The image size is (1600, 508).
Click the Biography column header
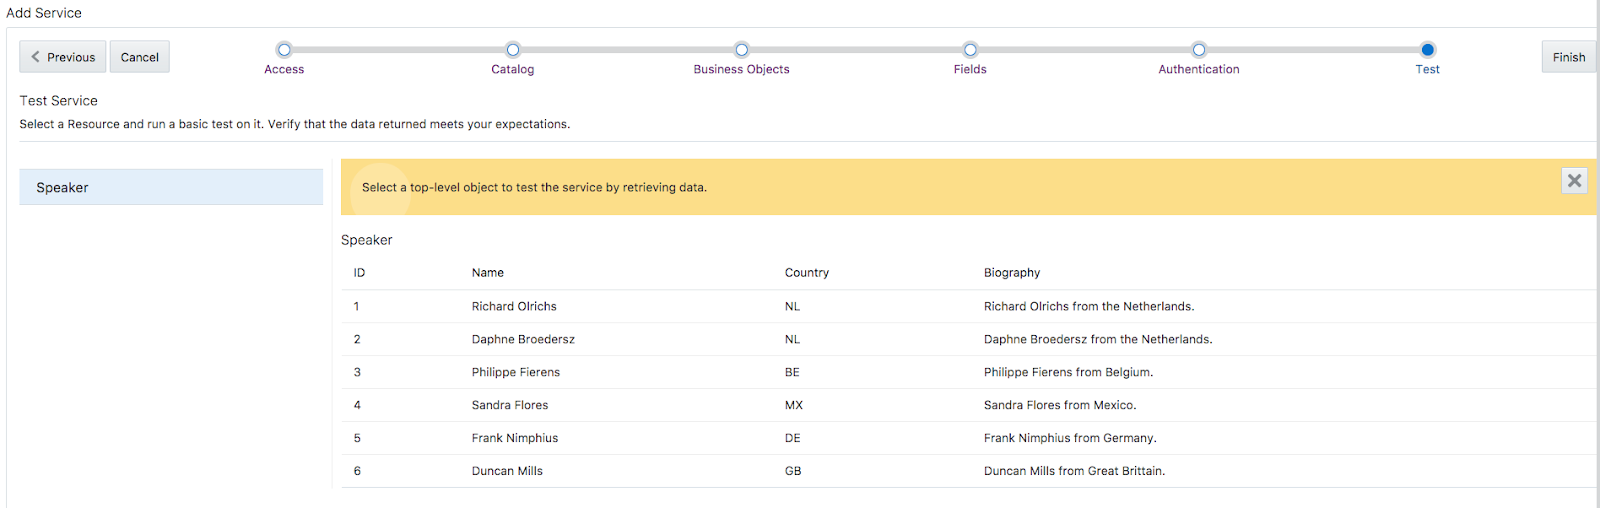1012,272
